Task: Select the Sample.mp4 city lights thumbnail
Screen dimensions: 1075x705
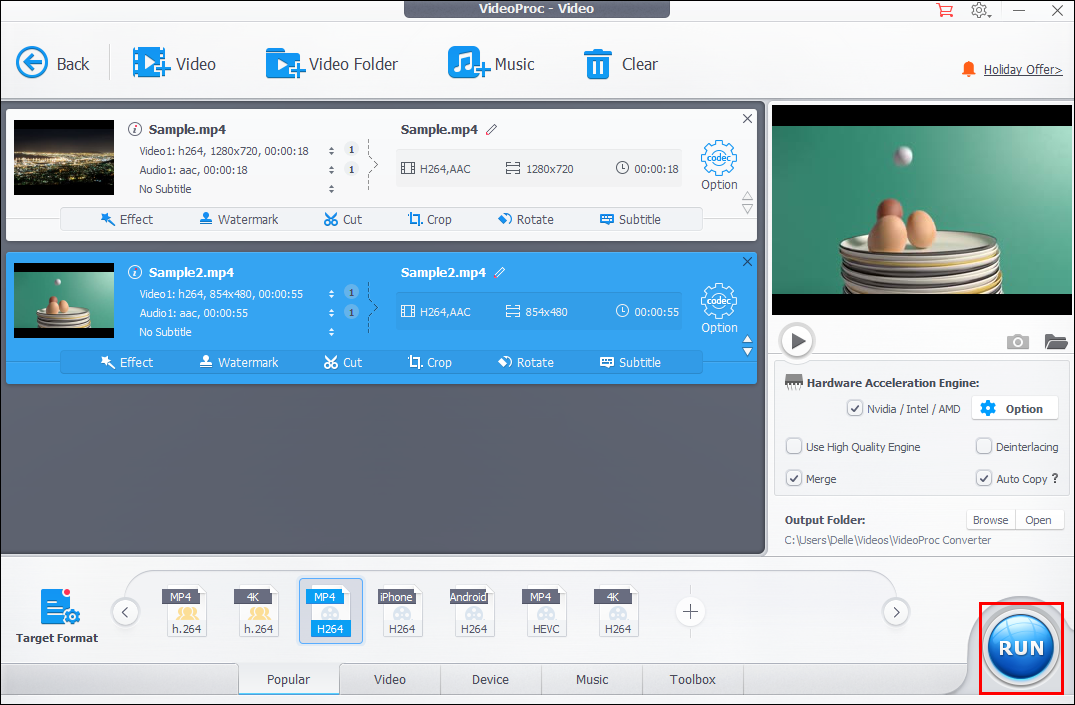Action: pos(64,157)
